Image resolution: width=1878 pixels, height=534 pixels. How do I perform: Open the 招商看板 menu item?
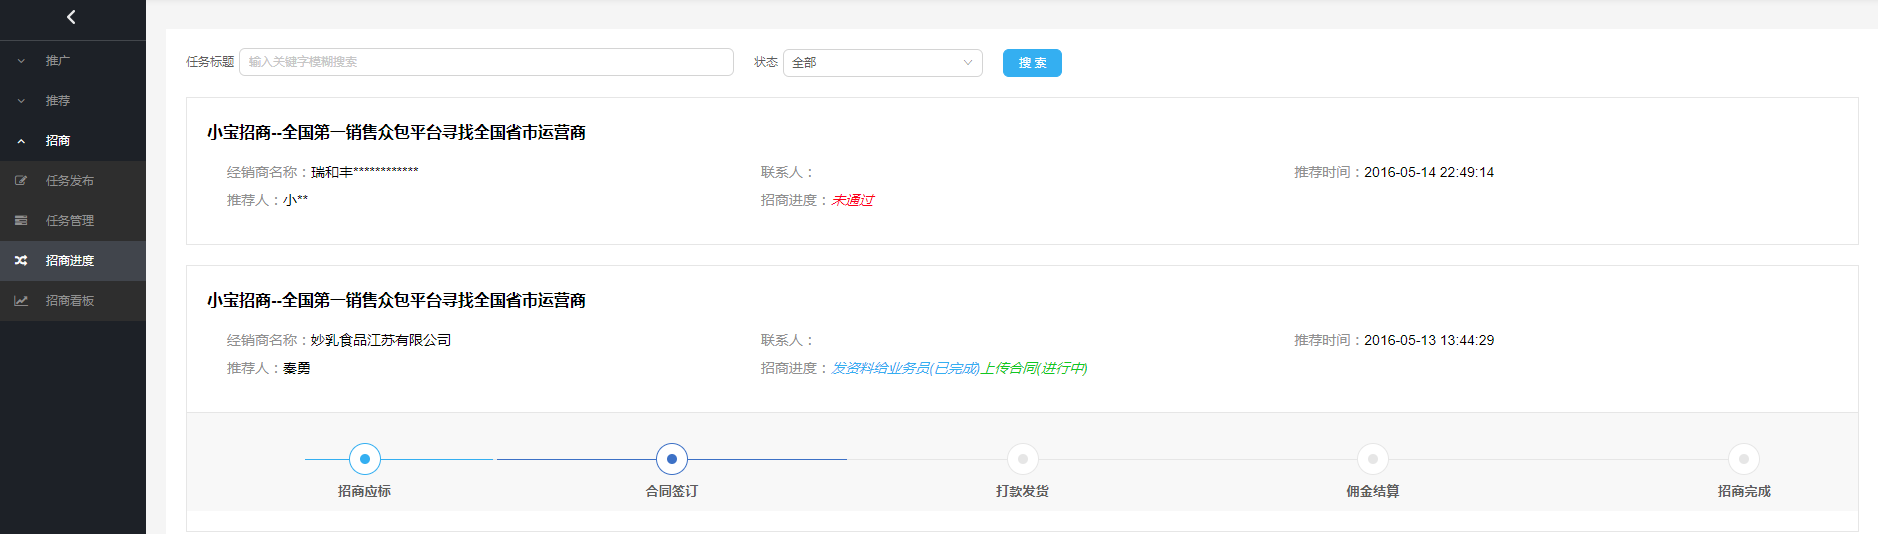(70, 301)
